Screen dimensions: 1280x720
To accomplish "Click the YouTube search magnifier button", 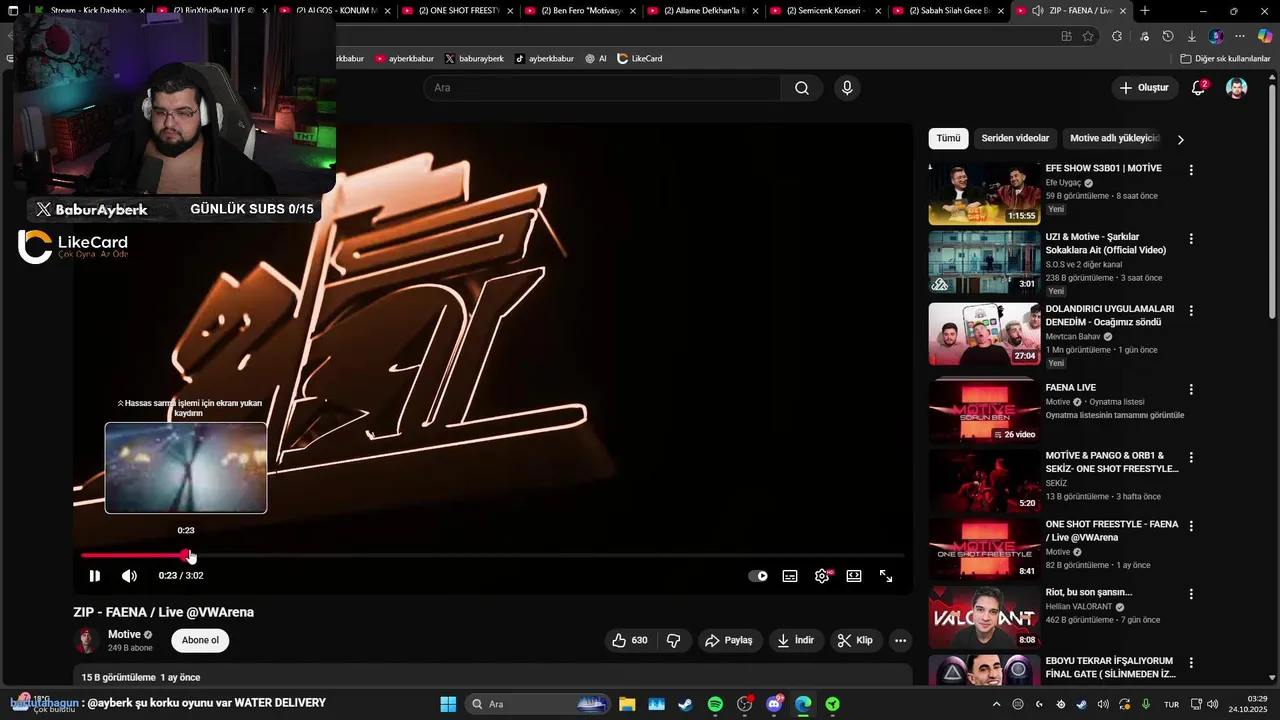I will [x=802, y=88].
